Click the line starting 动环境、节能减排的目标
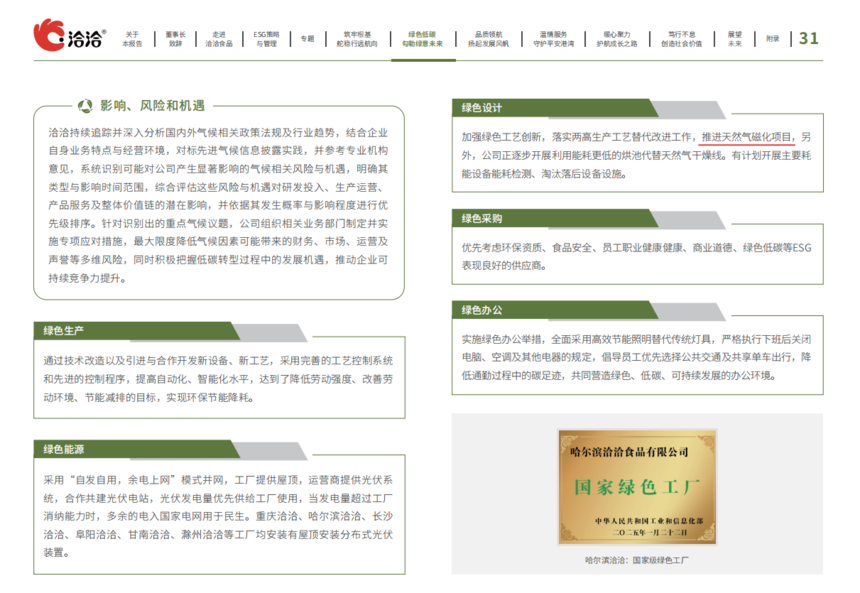The image size is (860, 593). 149,398
